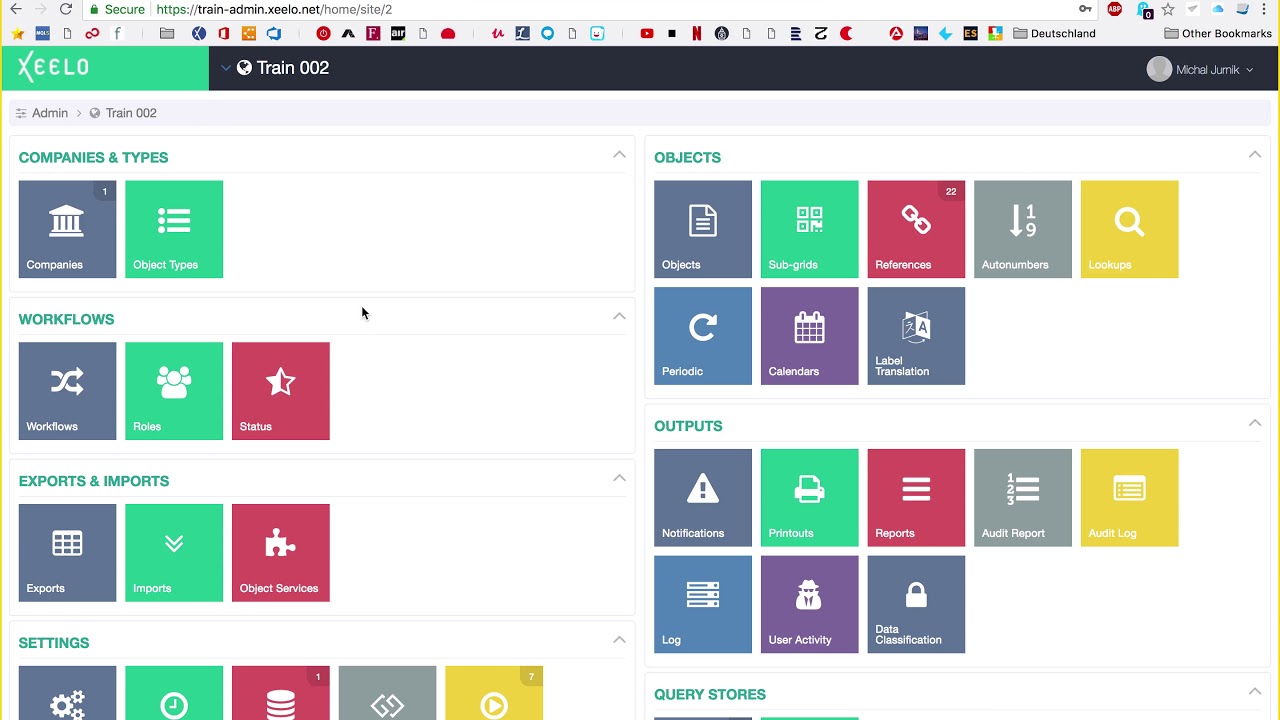The height and width of the screenshot is (720, 1280).
Task: Open the Object Services tile
Action: coord(280,553)
